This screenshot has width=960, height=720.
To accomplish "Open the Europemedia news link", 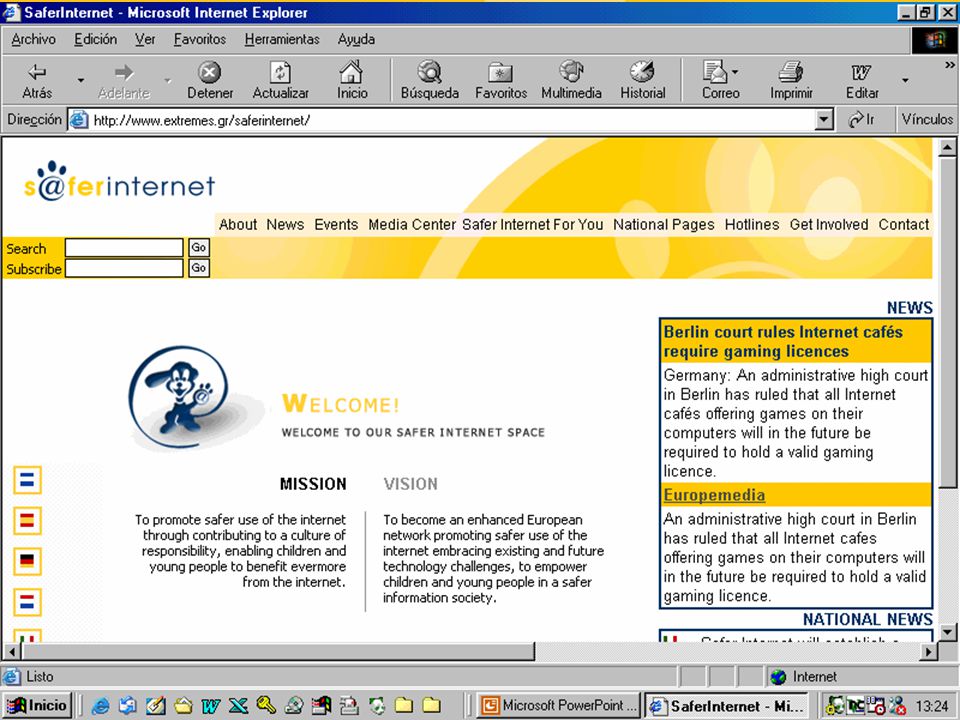I will (x=714, y=495).
